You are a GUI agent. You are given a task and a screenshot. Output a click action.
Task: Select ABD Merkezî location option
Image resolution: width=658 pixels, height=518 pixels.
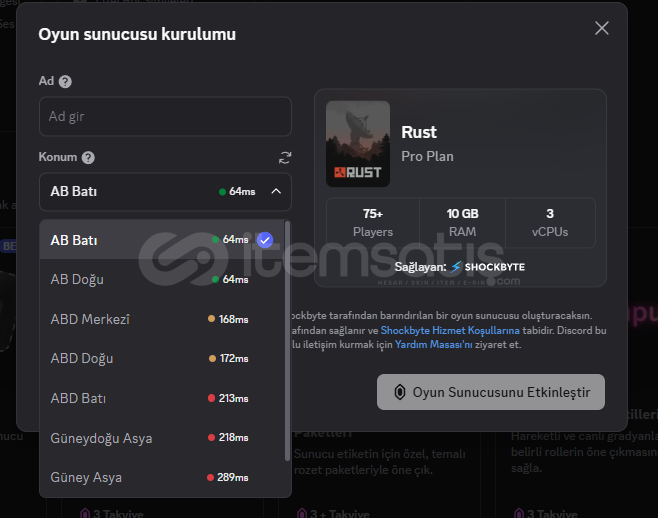(x=162, y=319)
